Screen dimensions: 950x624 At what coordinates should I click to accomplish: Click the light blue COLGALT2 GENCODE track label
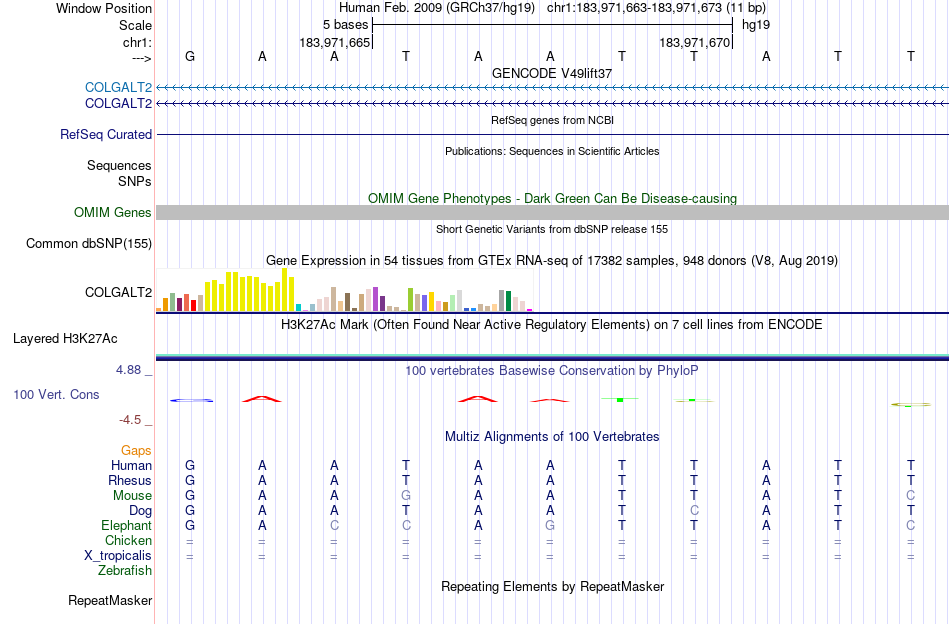tap(118, 87)
